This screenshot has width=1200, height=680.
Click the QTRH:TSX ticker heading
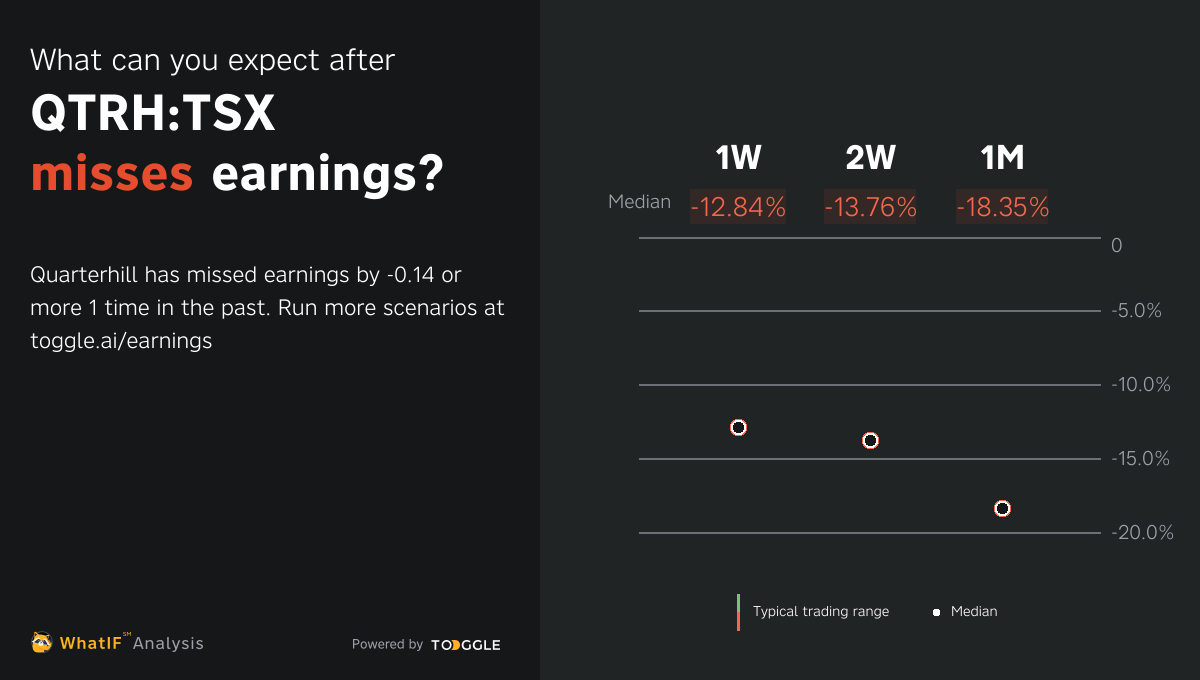click(x=153, y=116)
